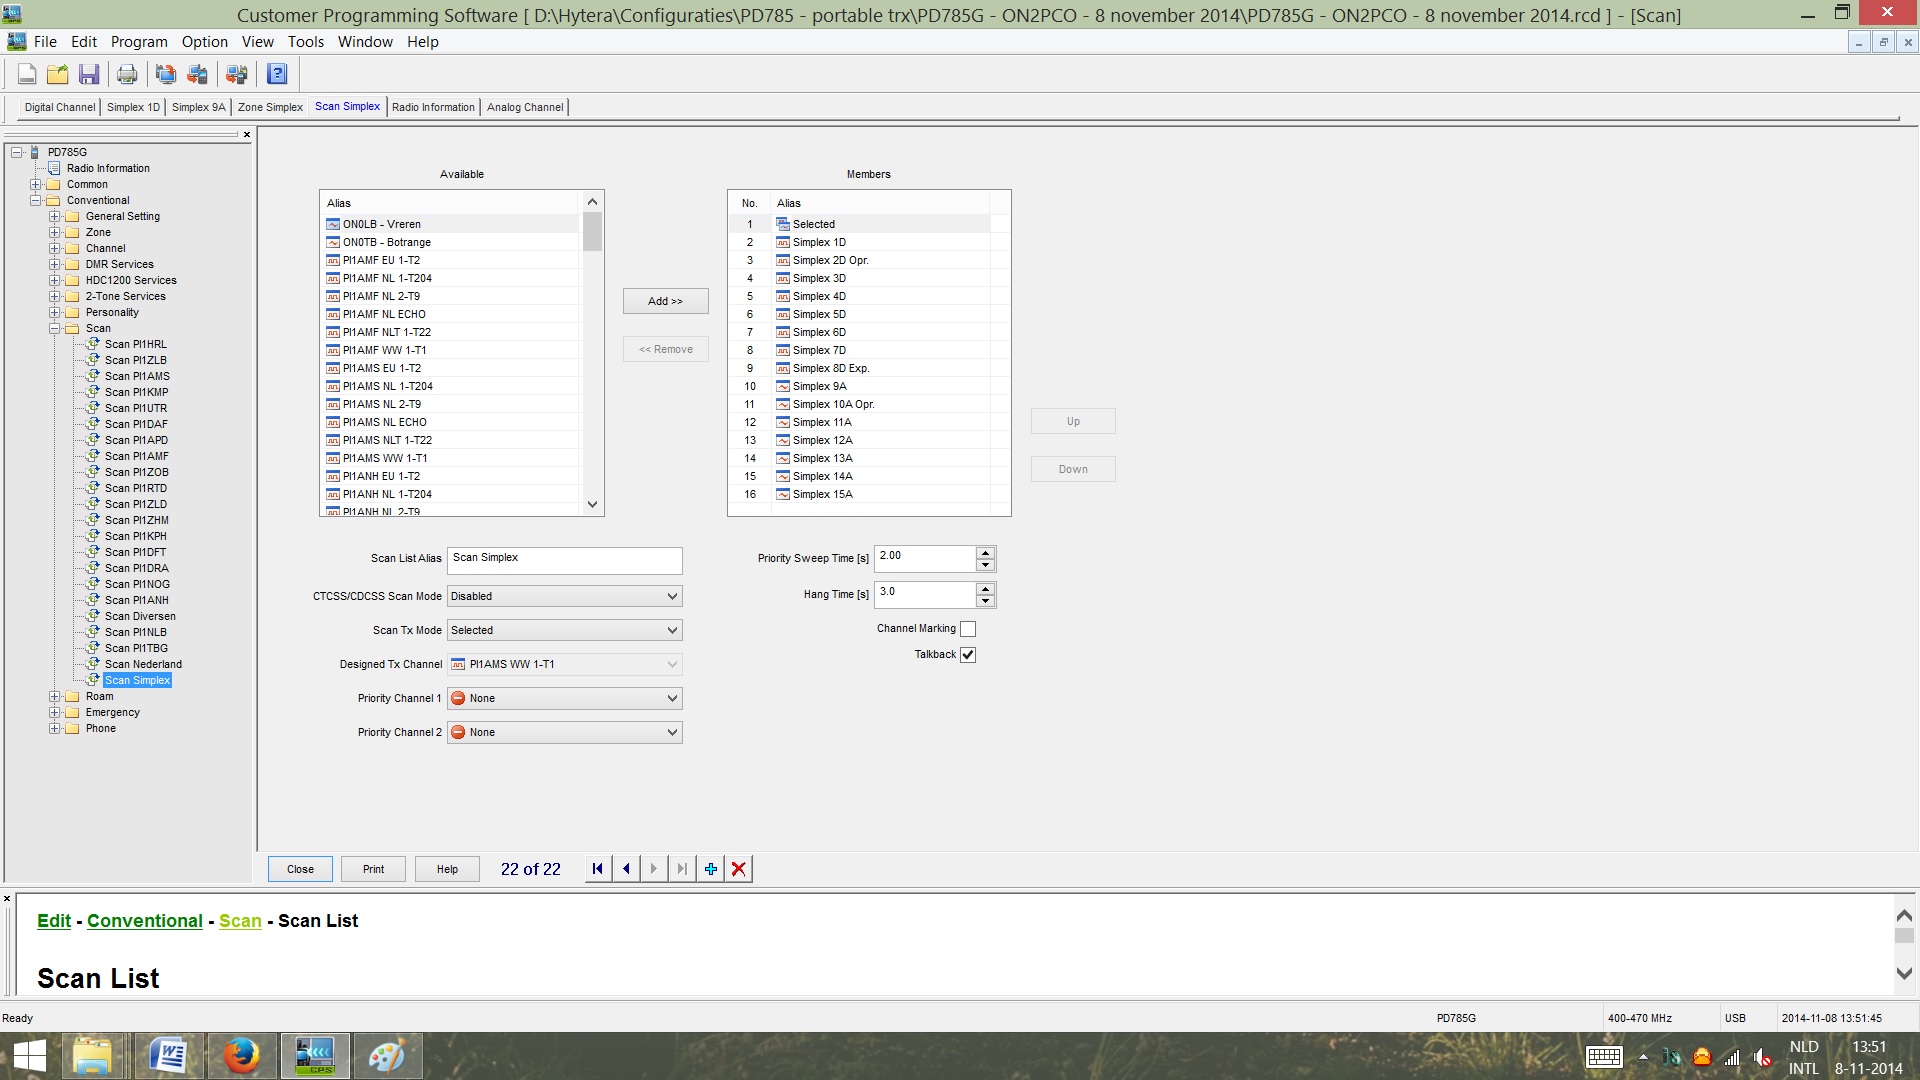This screenshot has height=1080, width=1920.
Task: Collapse the Scan tree folder
Action: (x=55, y=328)
